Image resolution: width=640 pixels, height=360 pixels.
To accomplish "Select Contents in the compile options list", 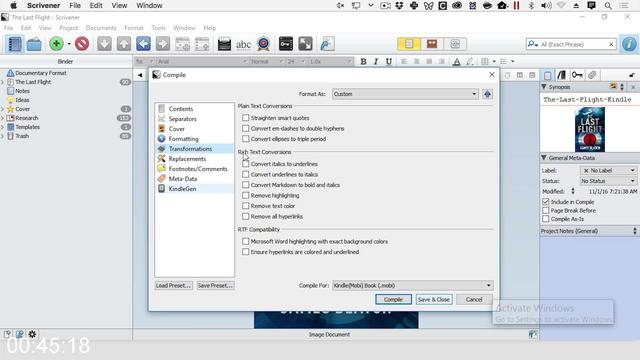I will 194,109.
